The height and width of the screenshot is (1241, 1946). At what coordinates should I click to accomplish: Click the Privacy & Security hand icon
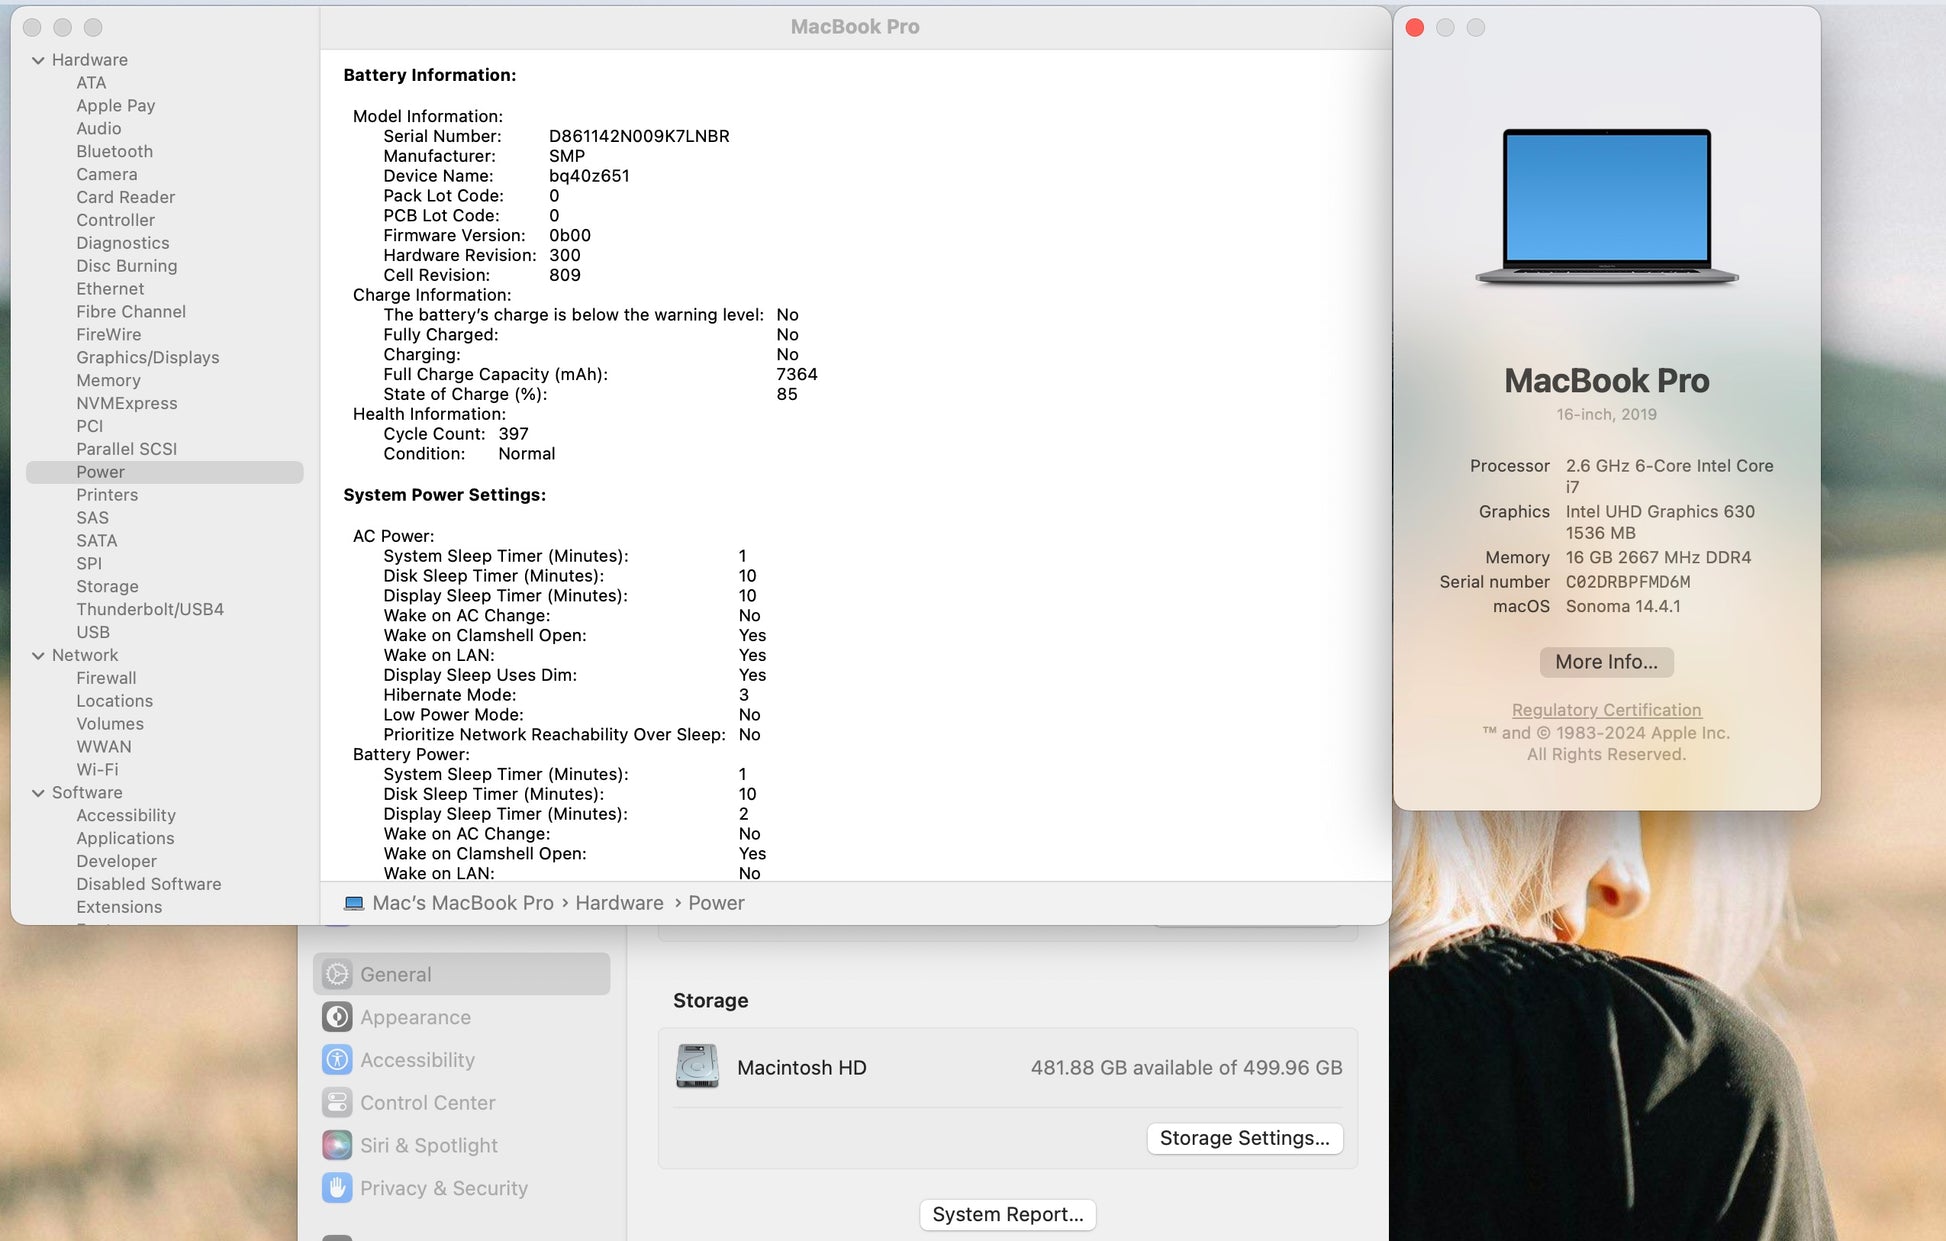(x=337, y=1188)
